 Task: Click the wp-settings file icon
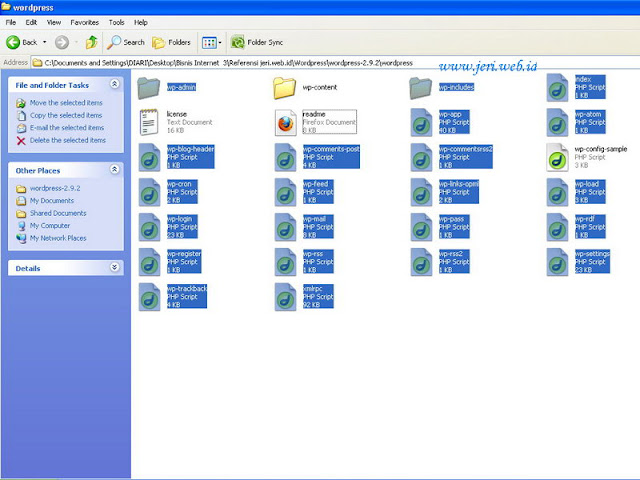(x=557, y=262)
